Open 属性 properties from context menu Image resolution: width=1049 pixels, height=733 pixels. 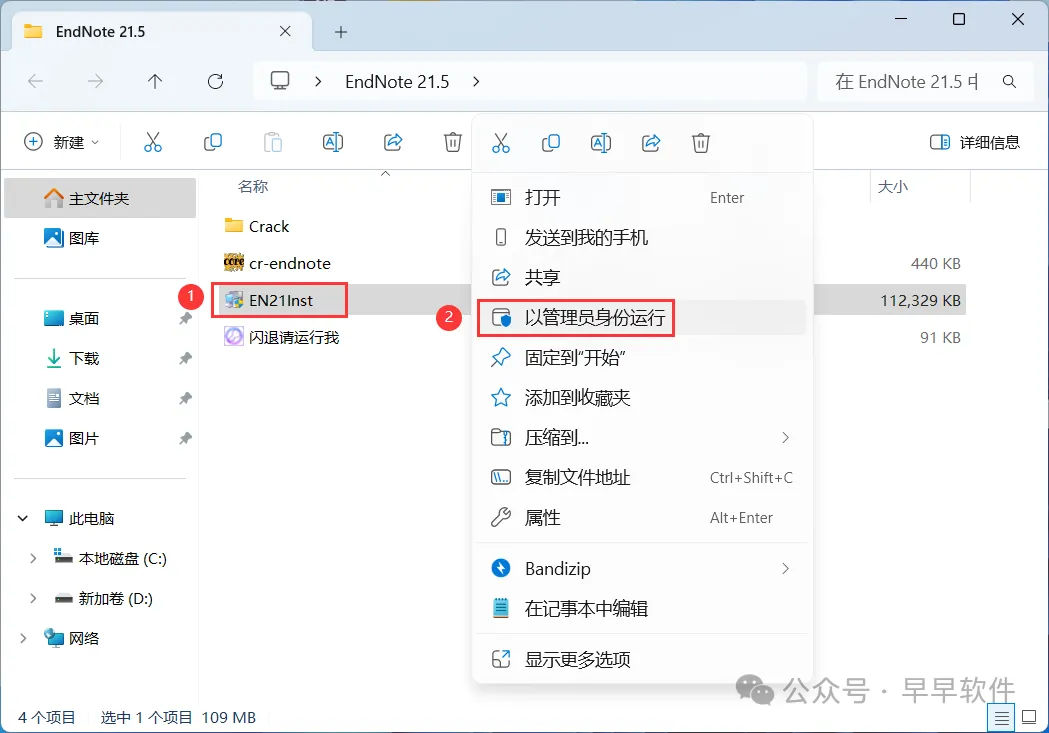tap(642, 518)
